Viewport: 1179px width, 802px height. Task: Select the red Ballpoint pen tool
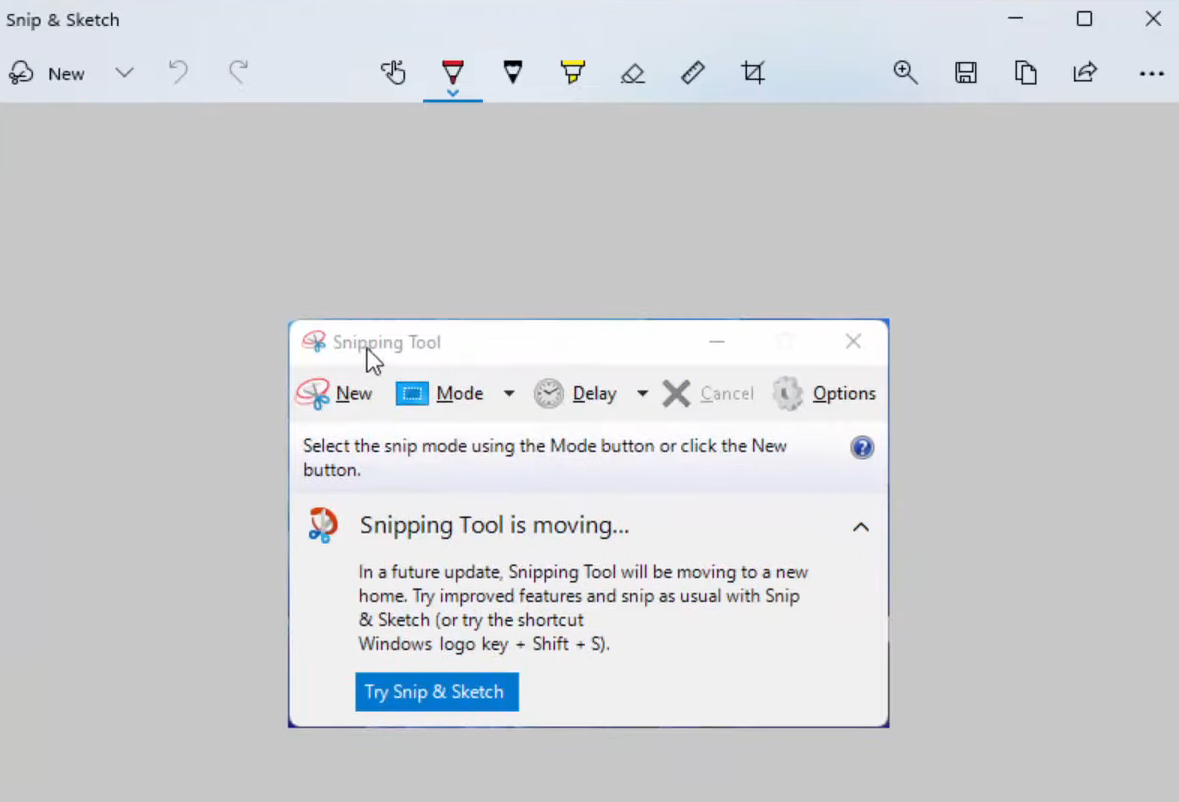click(x=453, y=71)
